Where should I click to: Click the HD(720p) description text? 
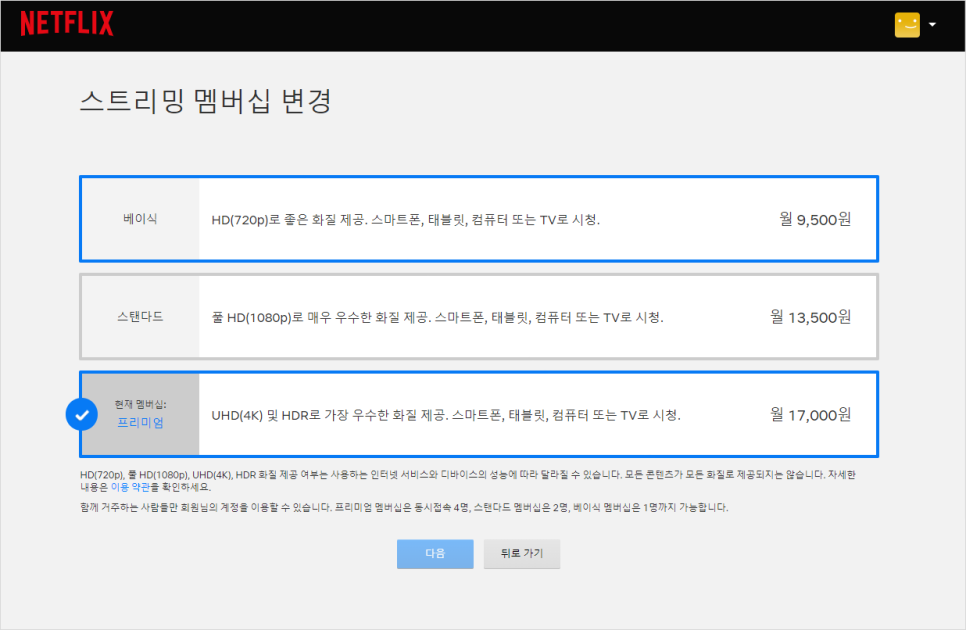pos(405,220)
